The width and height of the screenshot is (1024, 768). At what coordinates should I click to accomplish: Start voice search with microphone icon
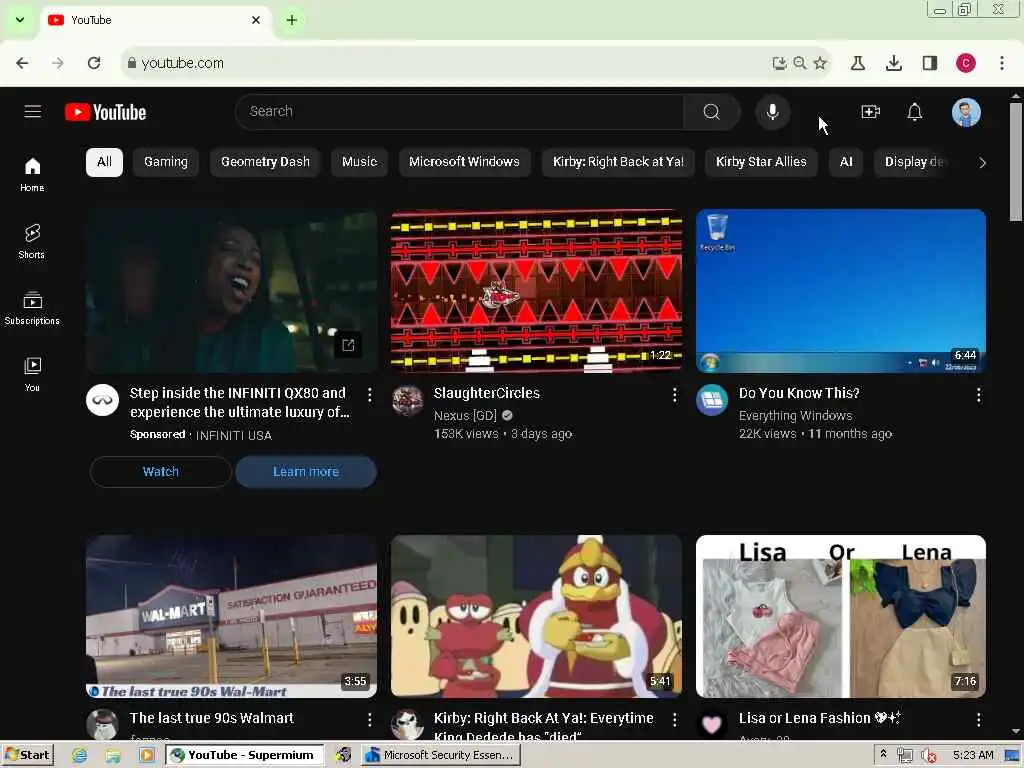773,112
